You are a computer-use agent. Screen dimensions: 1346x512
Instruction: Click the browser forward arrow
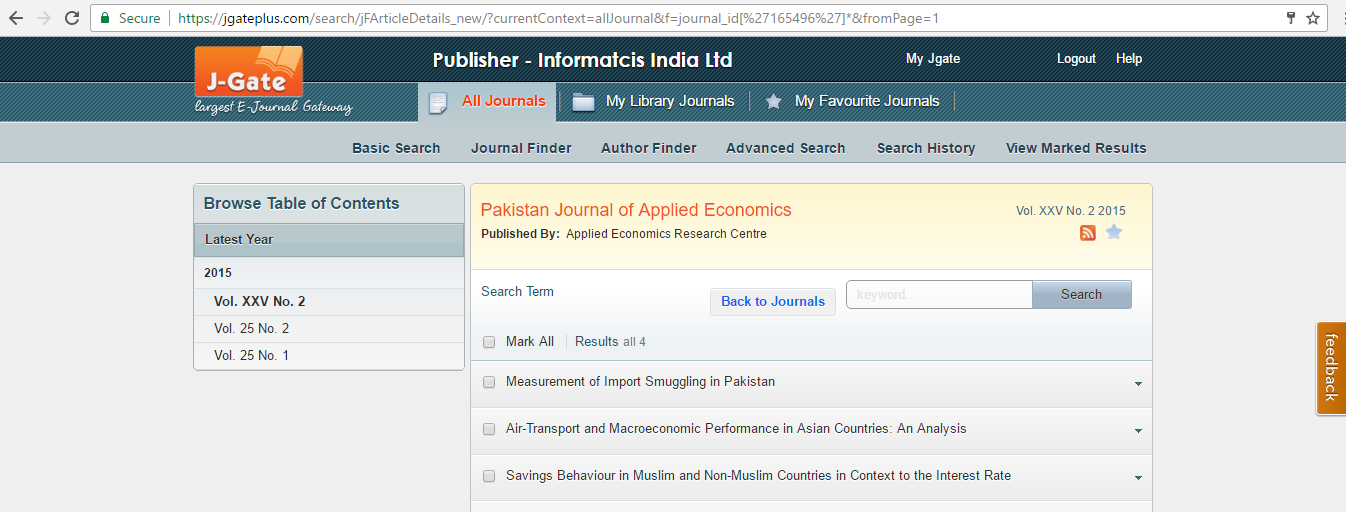(44, 18)
